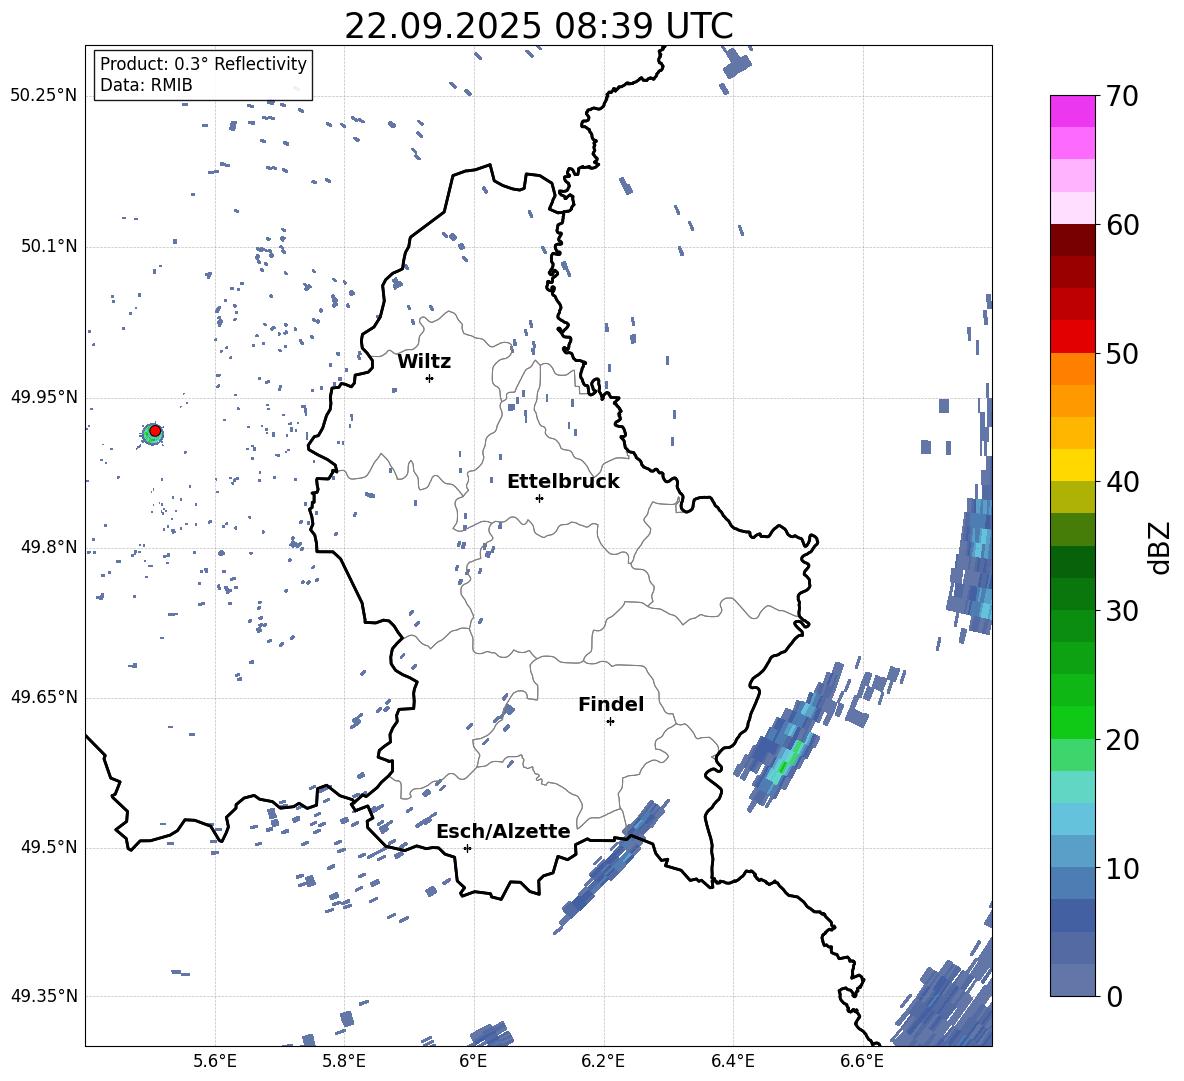Click the 40 tick label on colorbar
The image size is (1184, 1081).
(x=1122, y=482)
